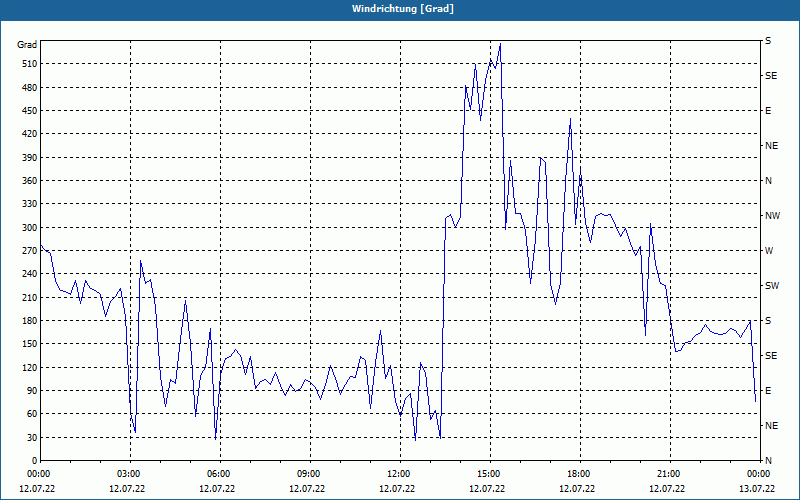Select the 0 value on the degree axis
The width and height of the screenshot is (800, 500).
click(35, 461)
